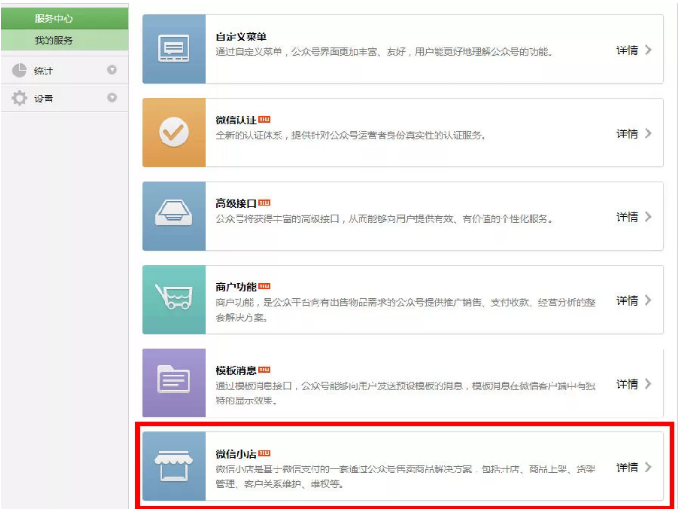Click the 商户功能 title text
The width and height of the screenshot is (682, 514).
point(236,287)
